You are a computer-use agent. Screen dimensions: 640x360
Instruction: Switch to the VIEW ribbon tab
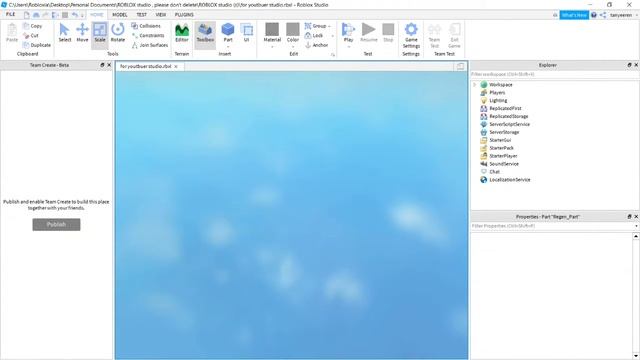coord(161,14)
